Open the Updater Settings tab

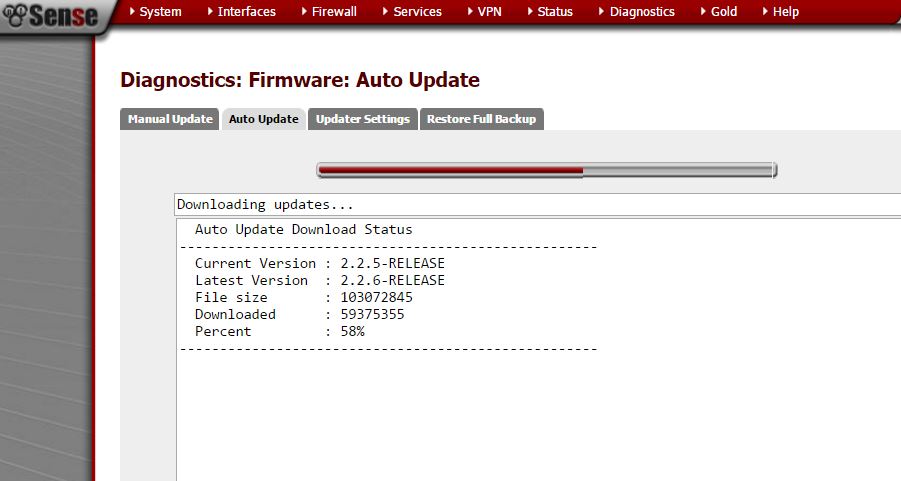point(363,119)
